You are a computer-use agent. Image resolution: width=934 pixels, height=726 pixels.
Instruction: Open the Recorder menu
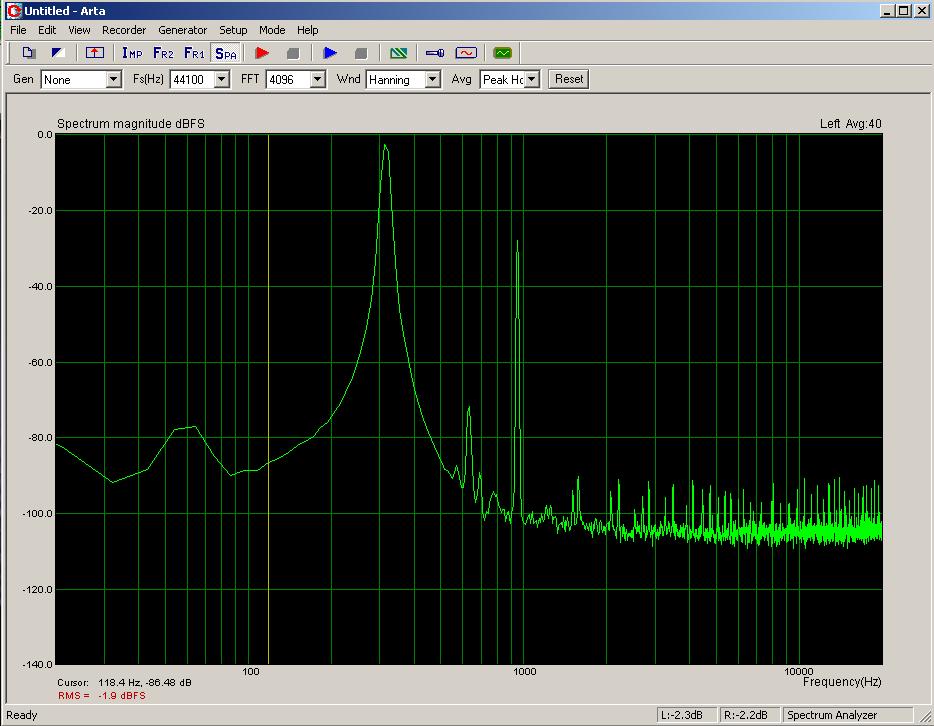pyautogui.click(x=124, y=30)
